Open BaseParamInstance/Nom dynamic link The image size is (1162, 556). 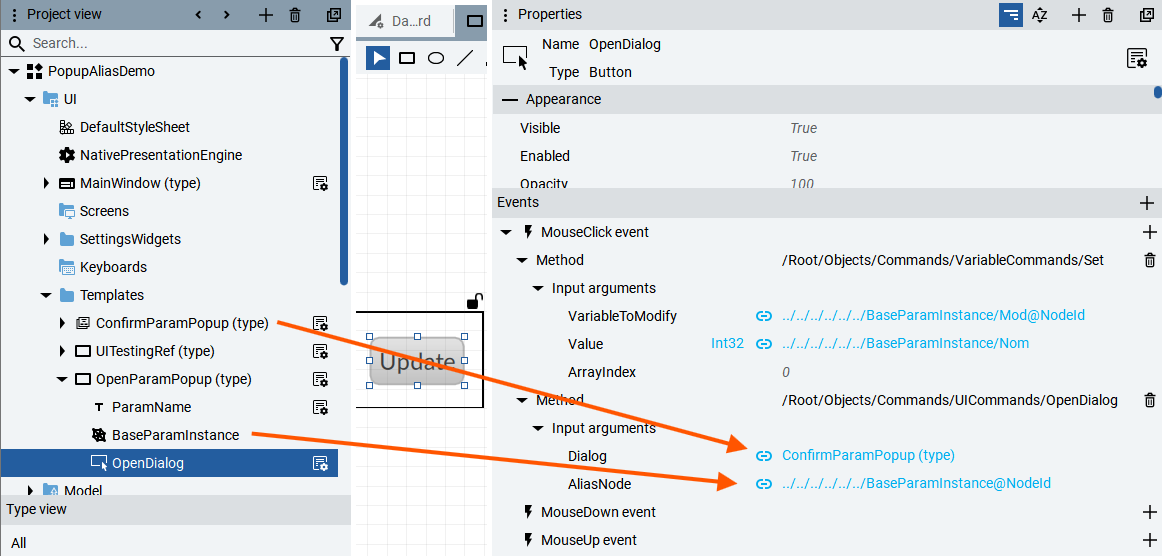[x=906, y=344]
